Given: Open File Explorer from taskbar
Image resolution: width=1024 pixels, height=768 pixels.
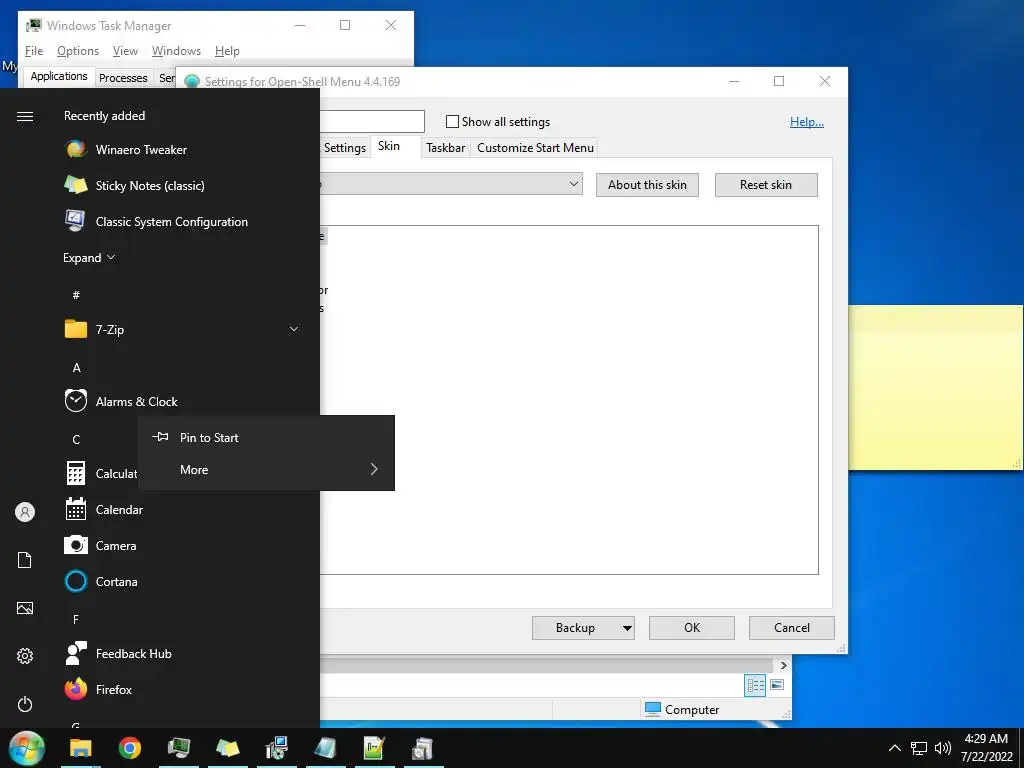Looking at the screenshot, I should click(x=81, y=748).
